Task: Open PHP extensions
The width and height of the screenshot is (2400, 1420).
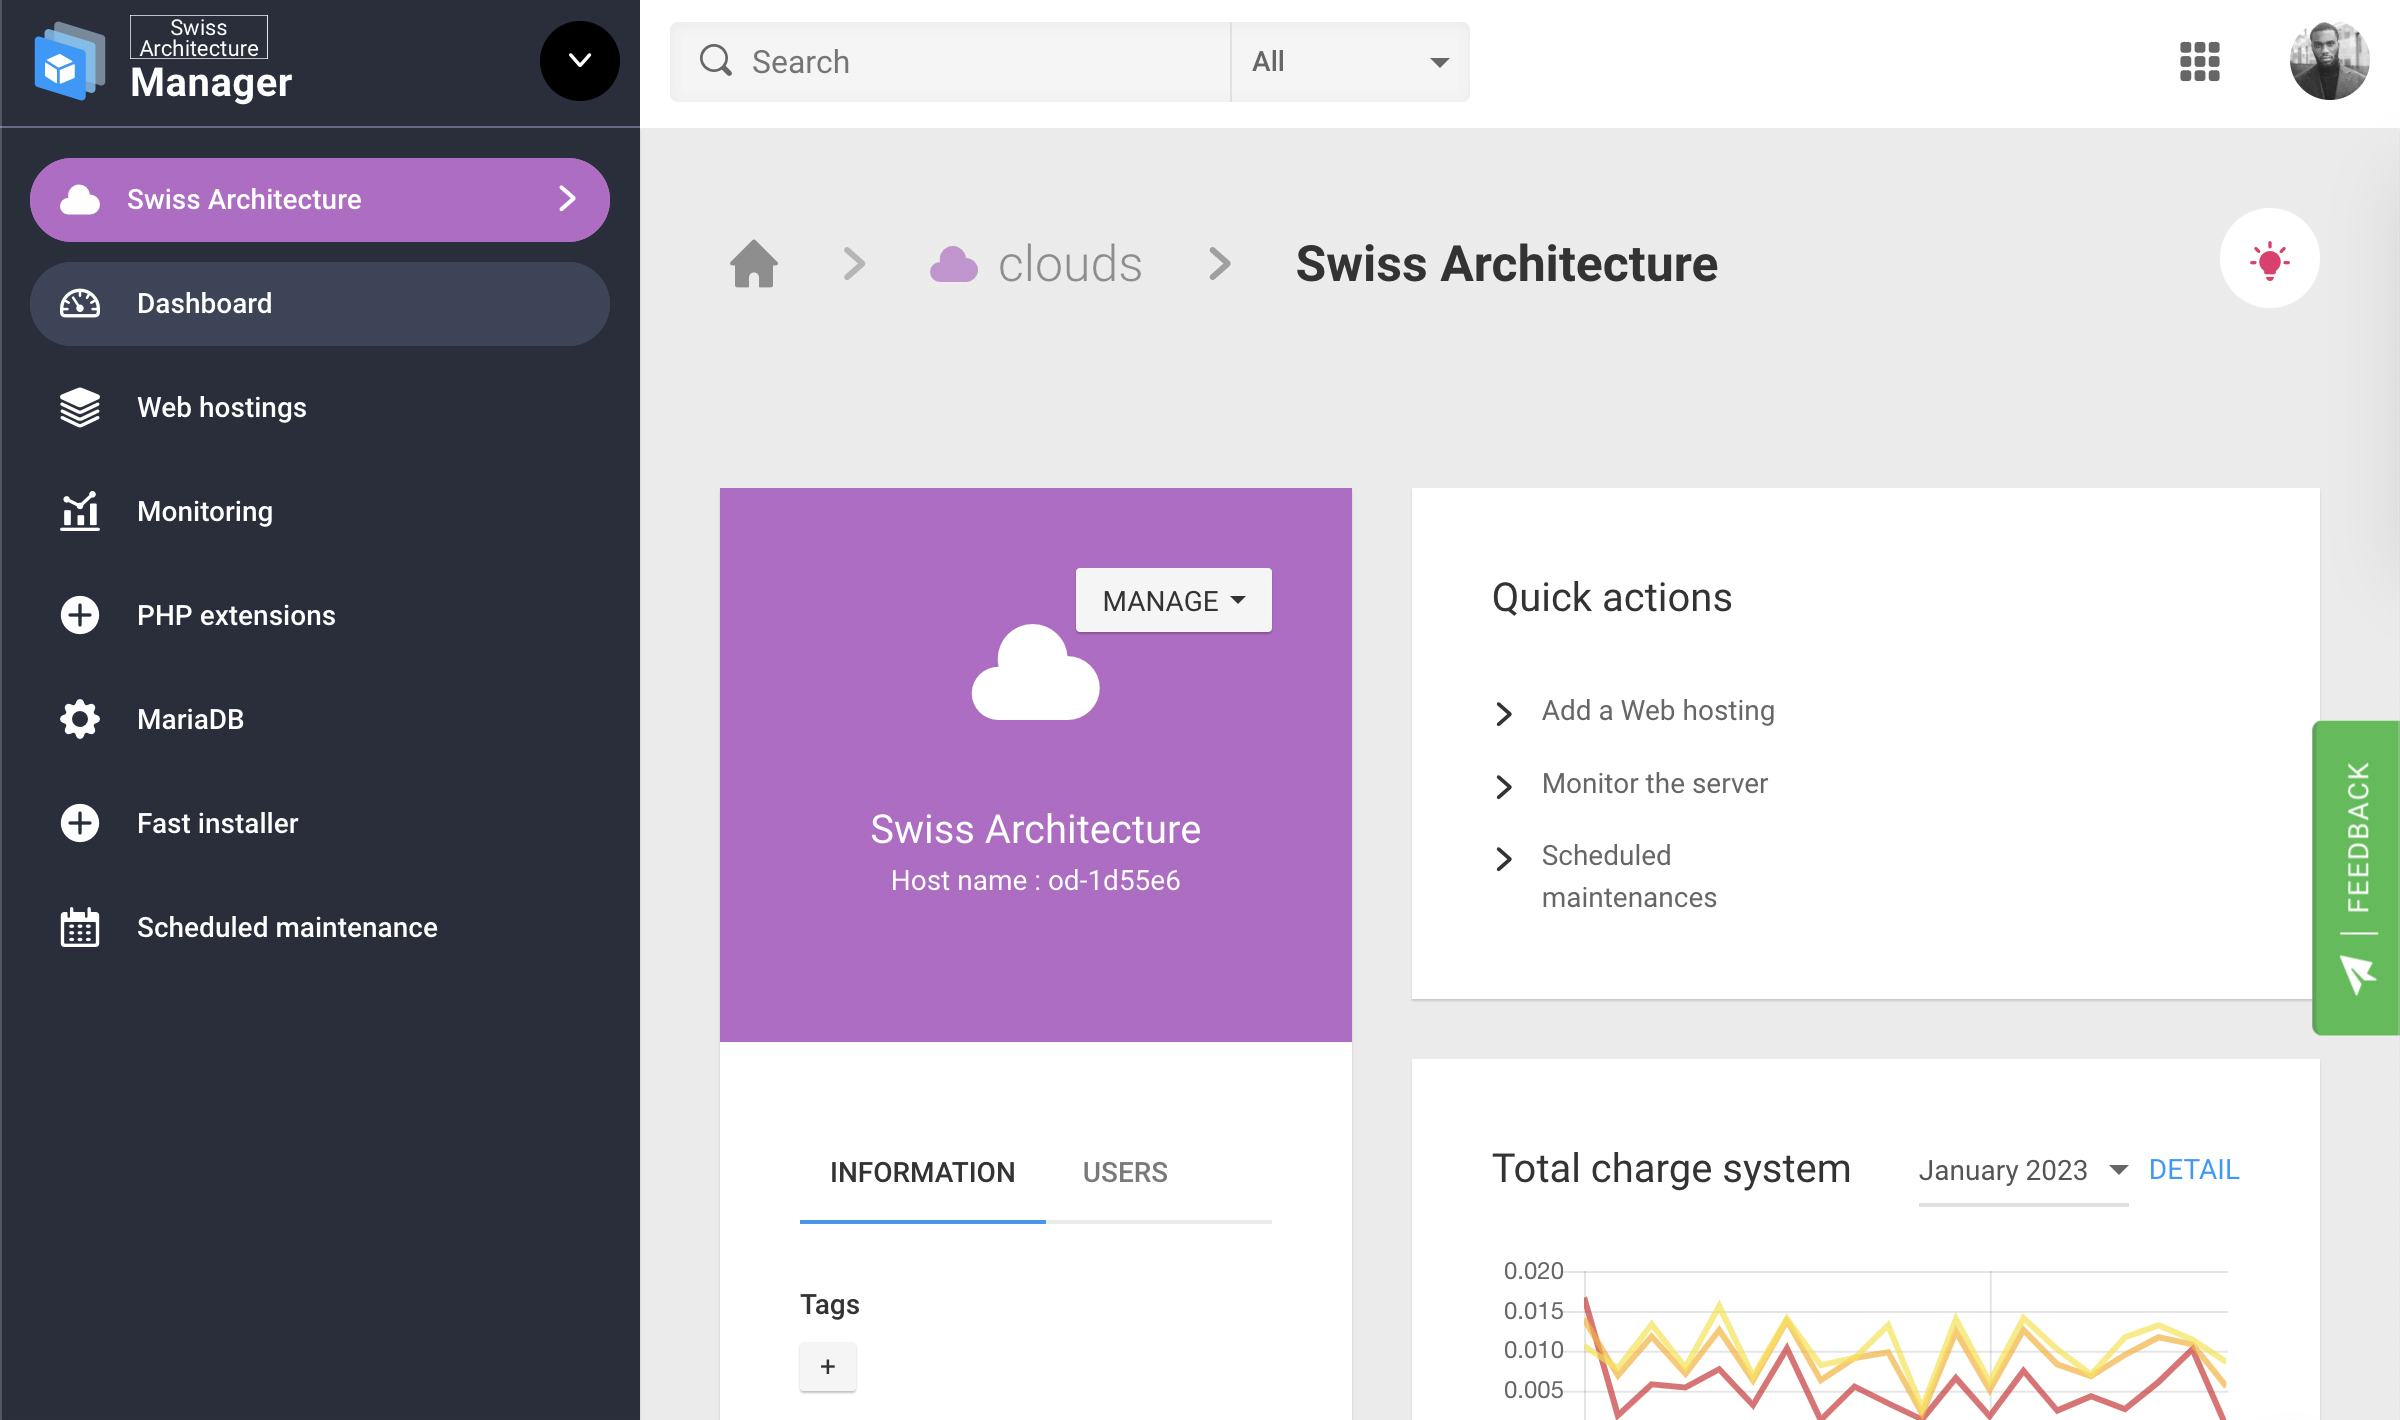Action: (236, 615)
